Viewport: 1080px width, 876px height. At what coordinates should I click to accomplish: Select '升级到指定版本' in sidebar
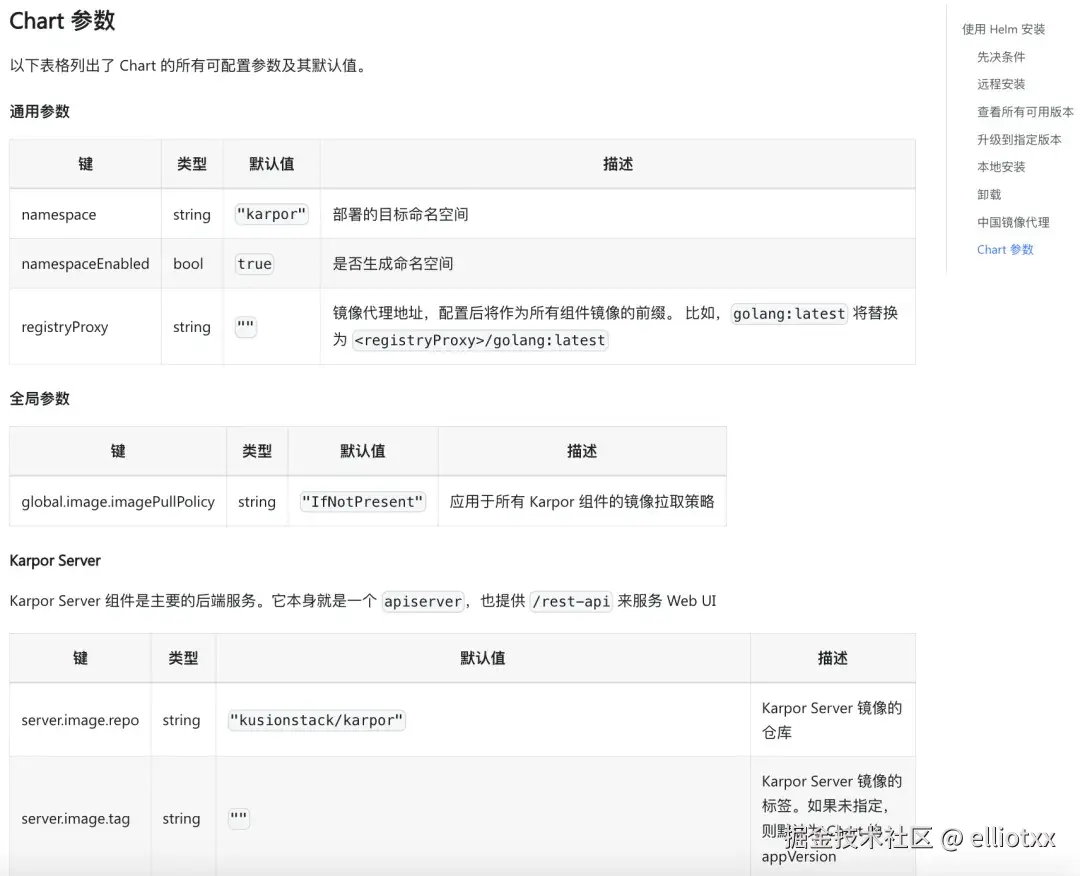pyautogui.click(x=1019, y=139)
